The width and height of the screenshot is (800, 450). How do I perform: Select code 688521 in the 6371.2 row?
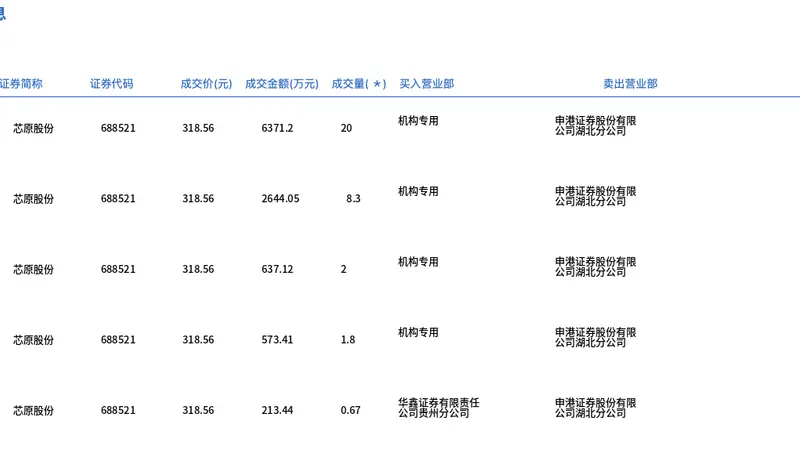(x=118, y=128)
